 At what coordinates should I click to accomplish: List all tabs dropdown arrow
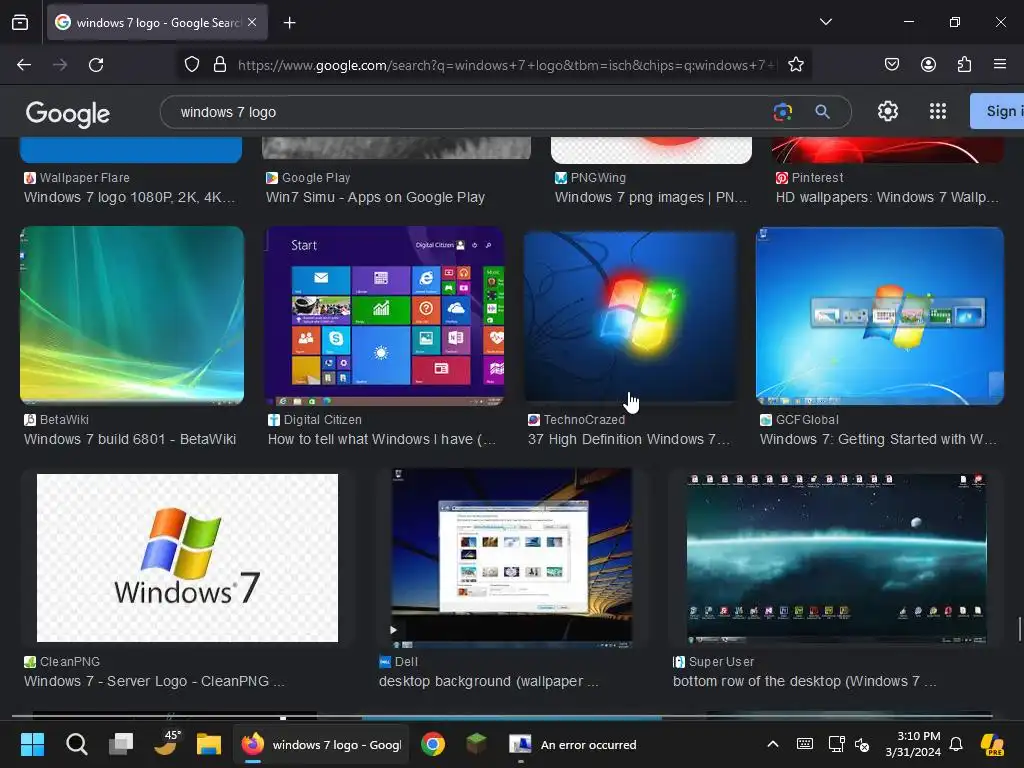click(x=825, y=22)
